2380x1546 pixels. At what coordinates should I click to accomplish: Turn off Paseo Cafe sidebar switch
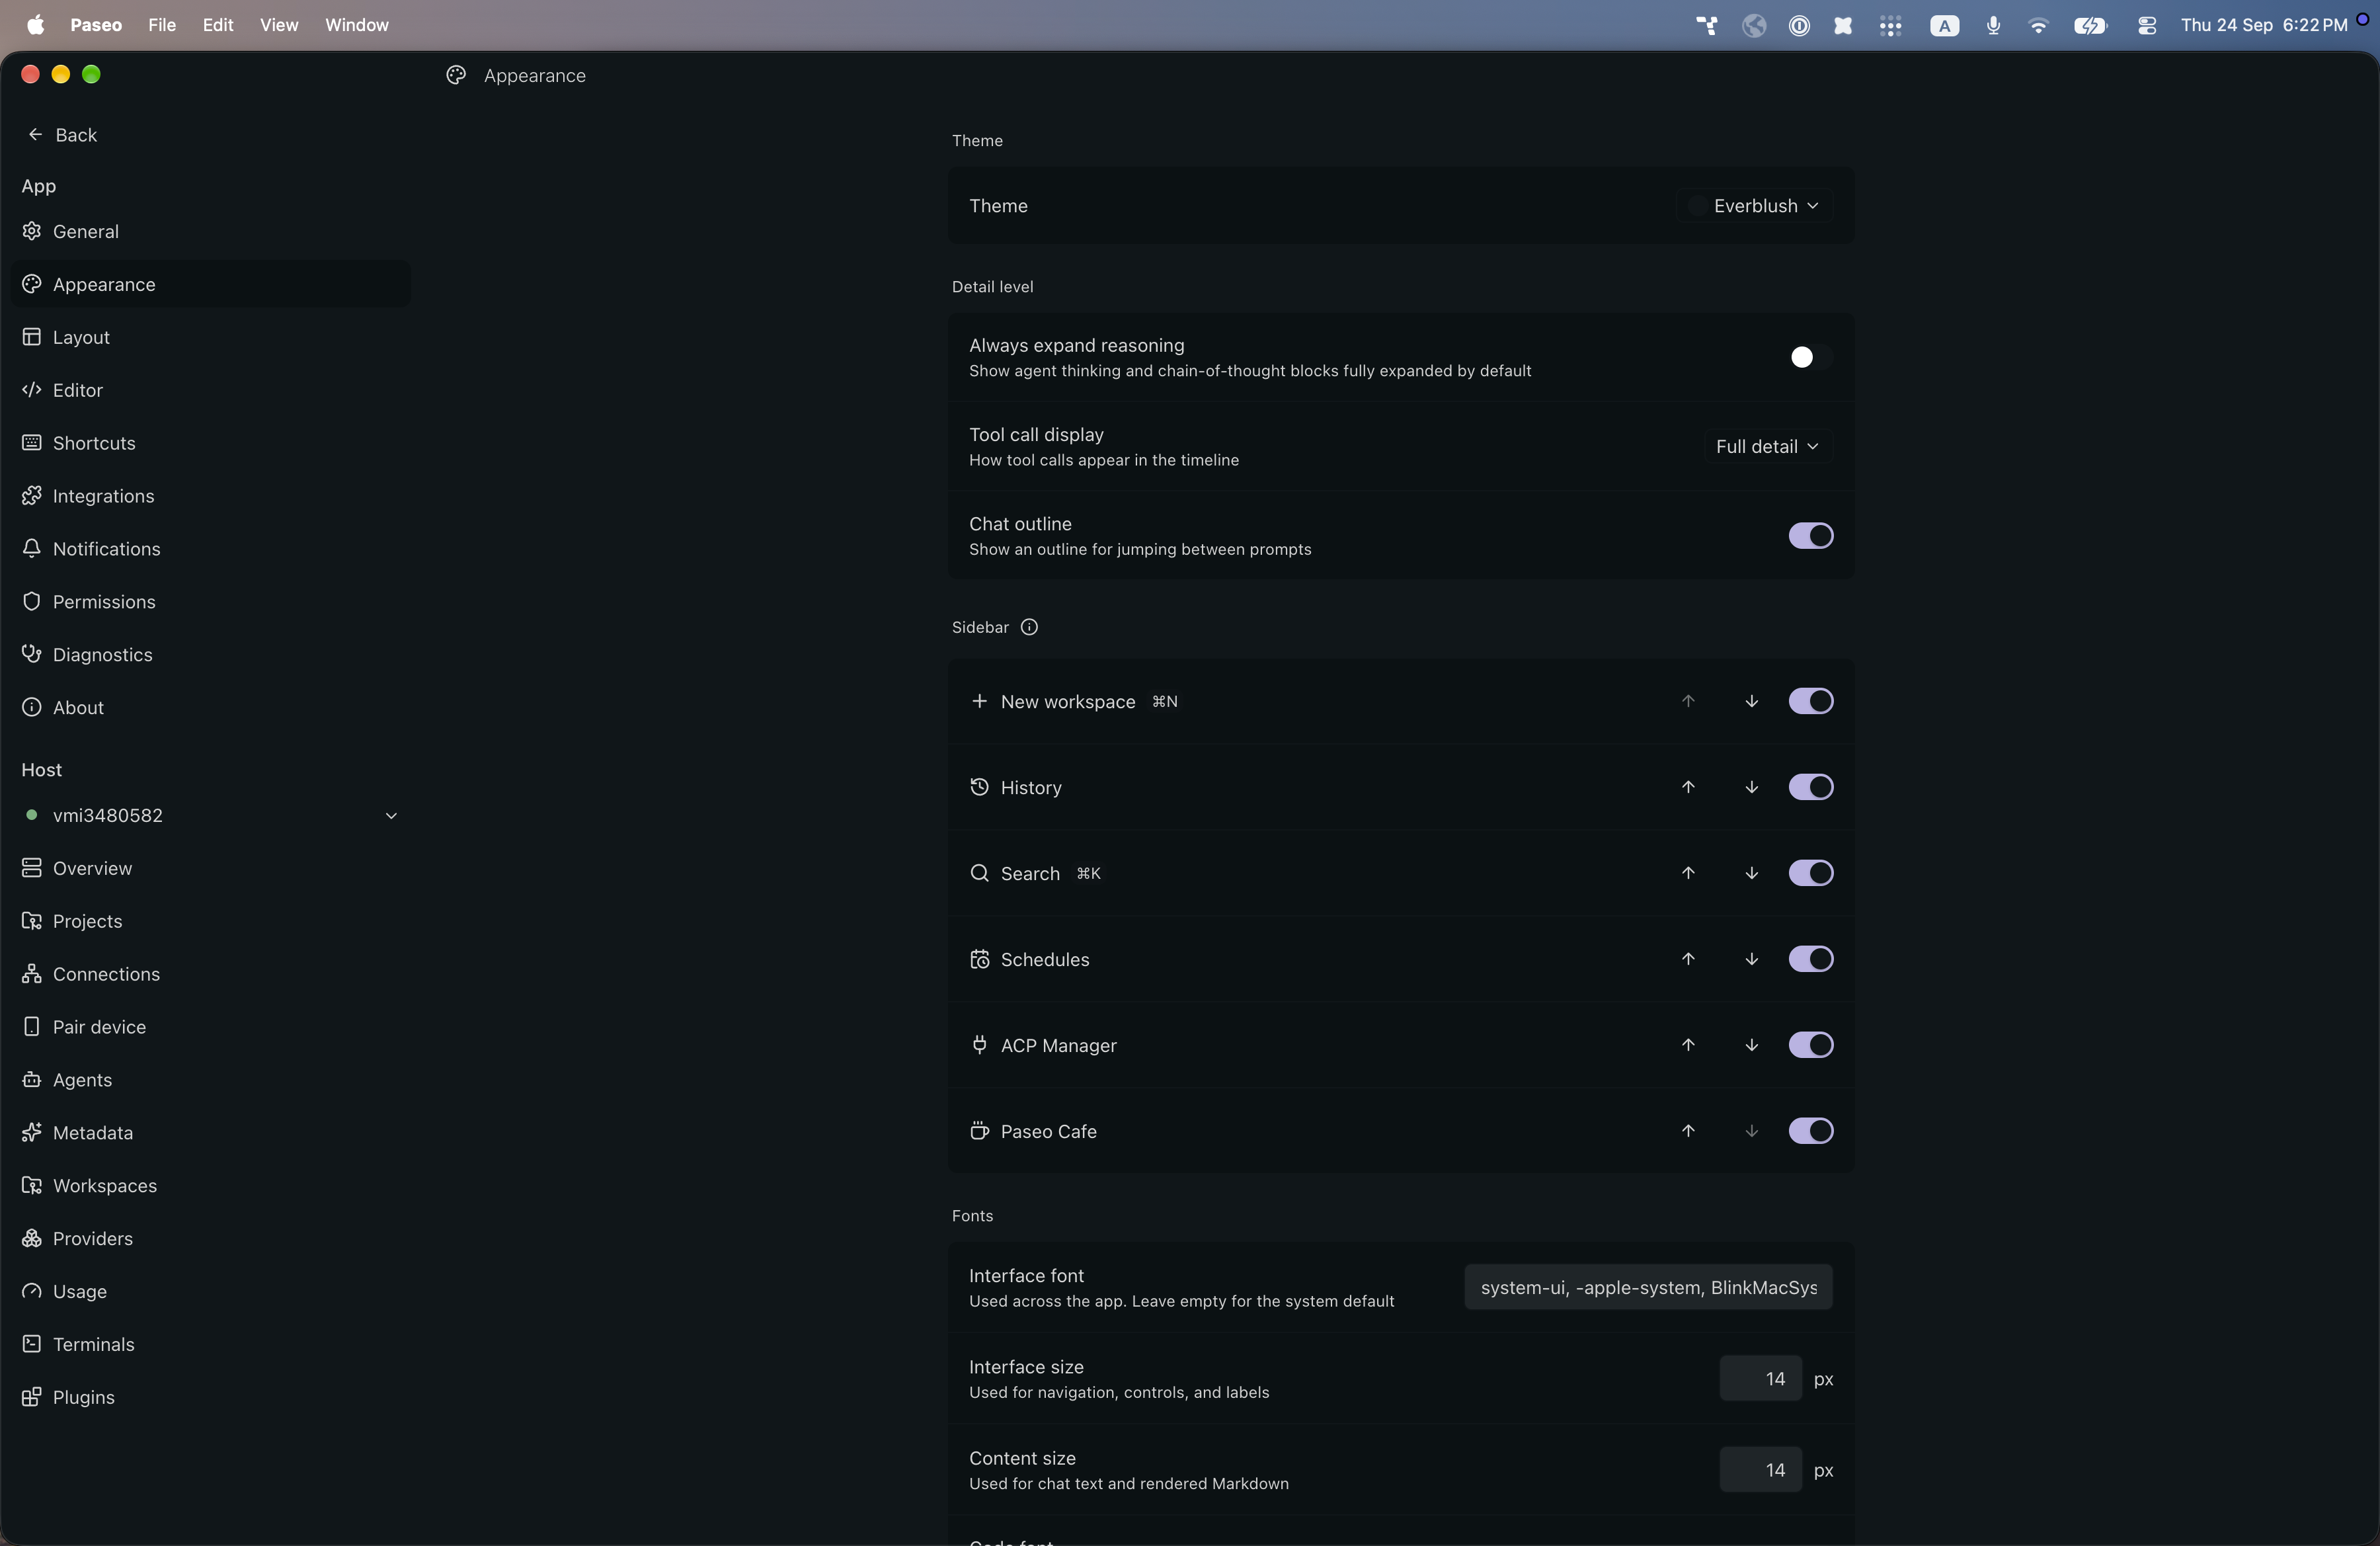1810,1131
